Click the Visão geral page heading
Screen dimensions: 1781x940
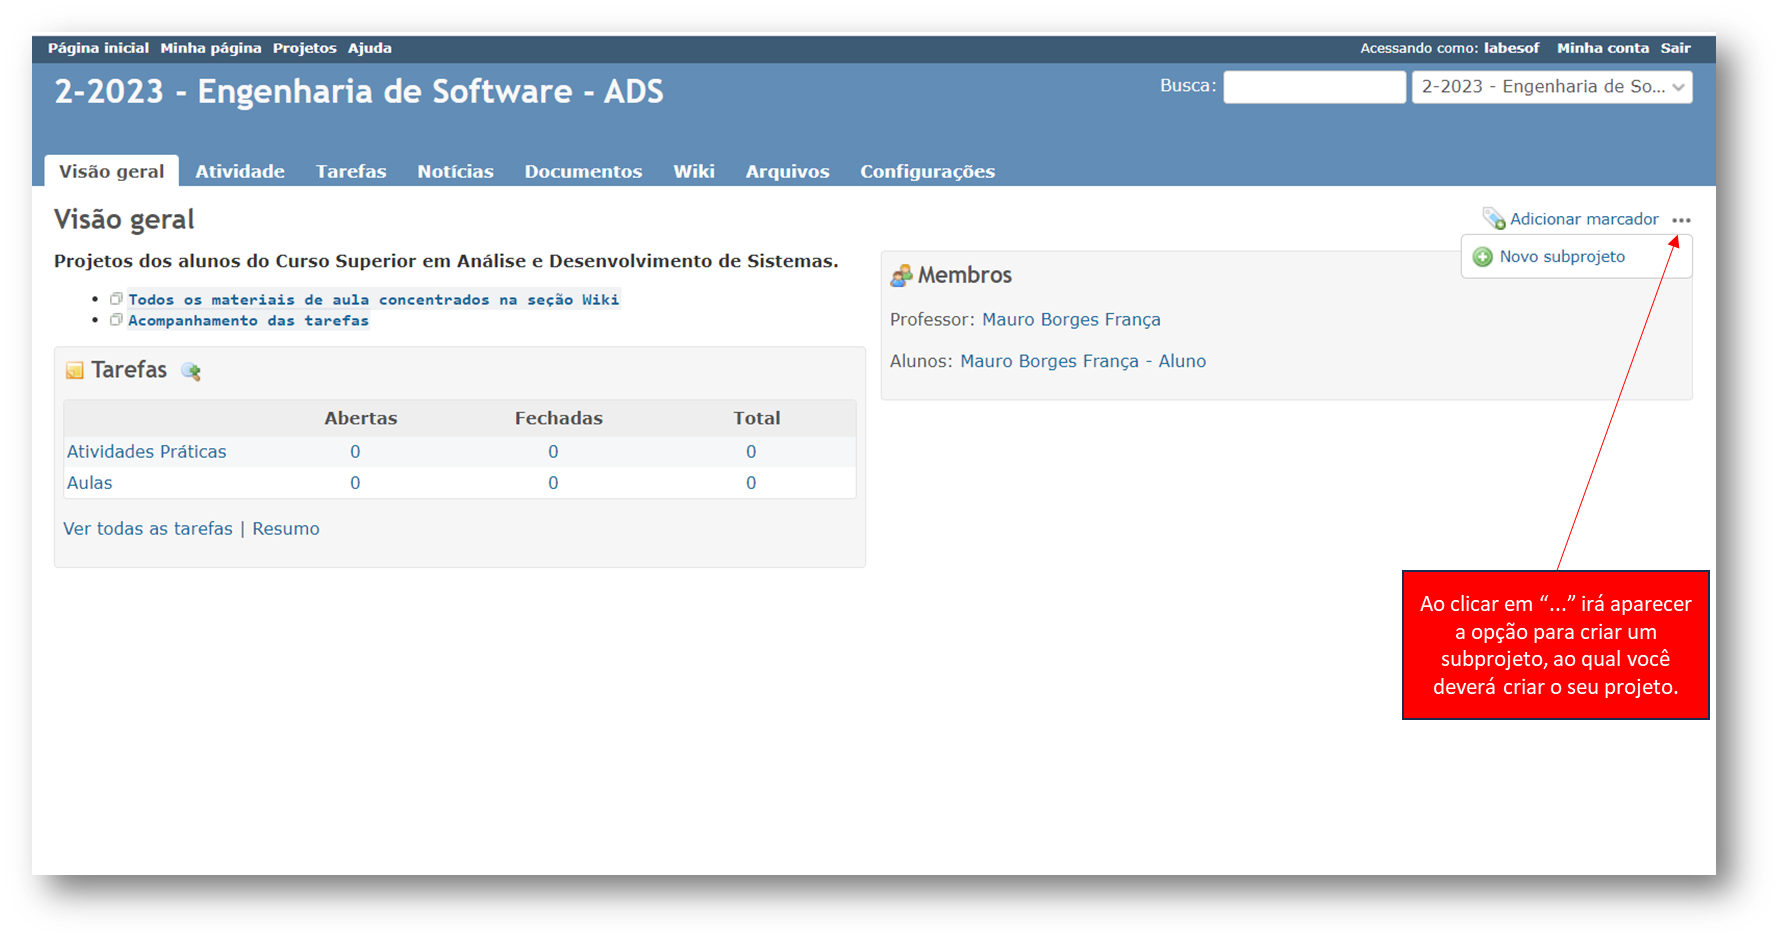tap(124, 220)
